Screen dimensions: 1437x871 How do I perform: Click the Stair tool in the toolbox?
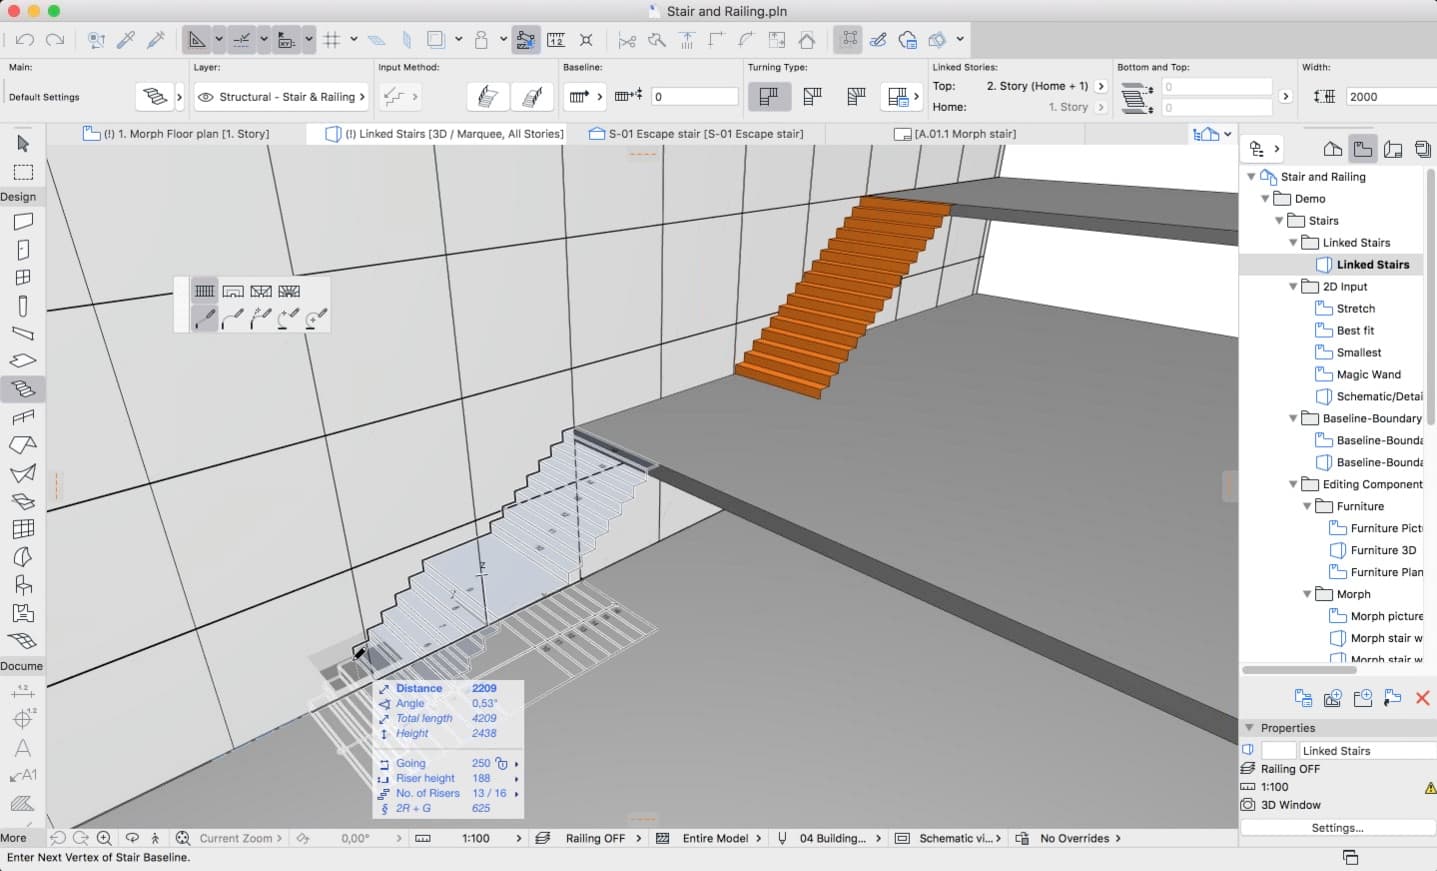coord(23,388)
